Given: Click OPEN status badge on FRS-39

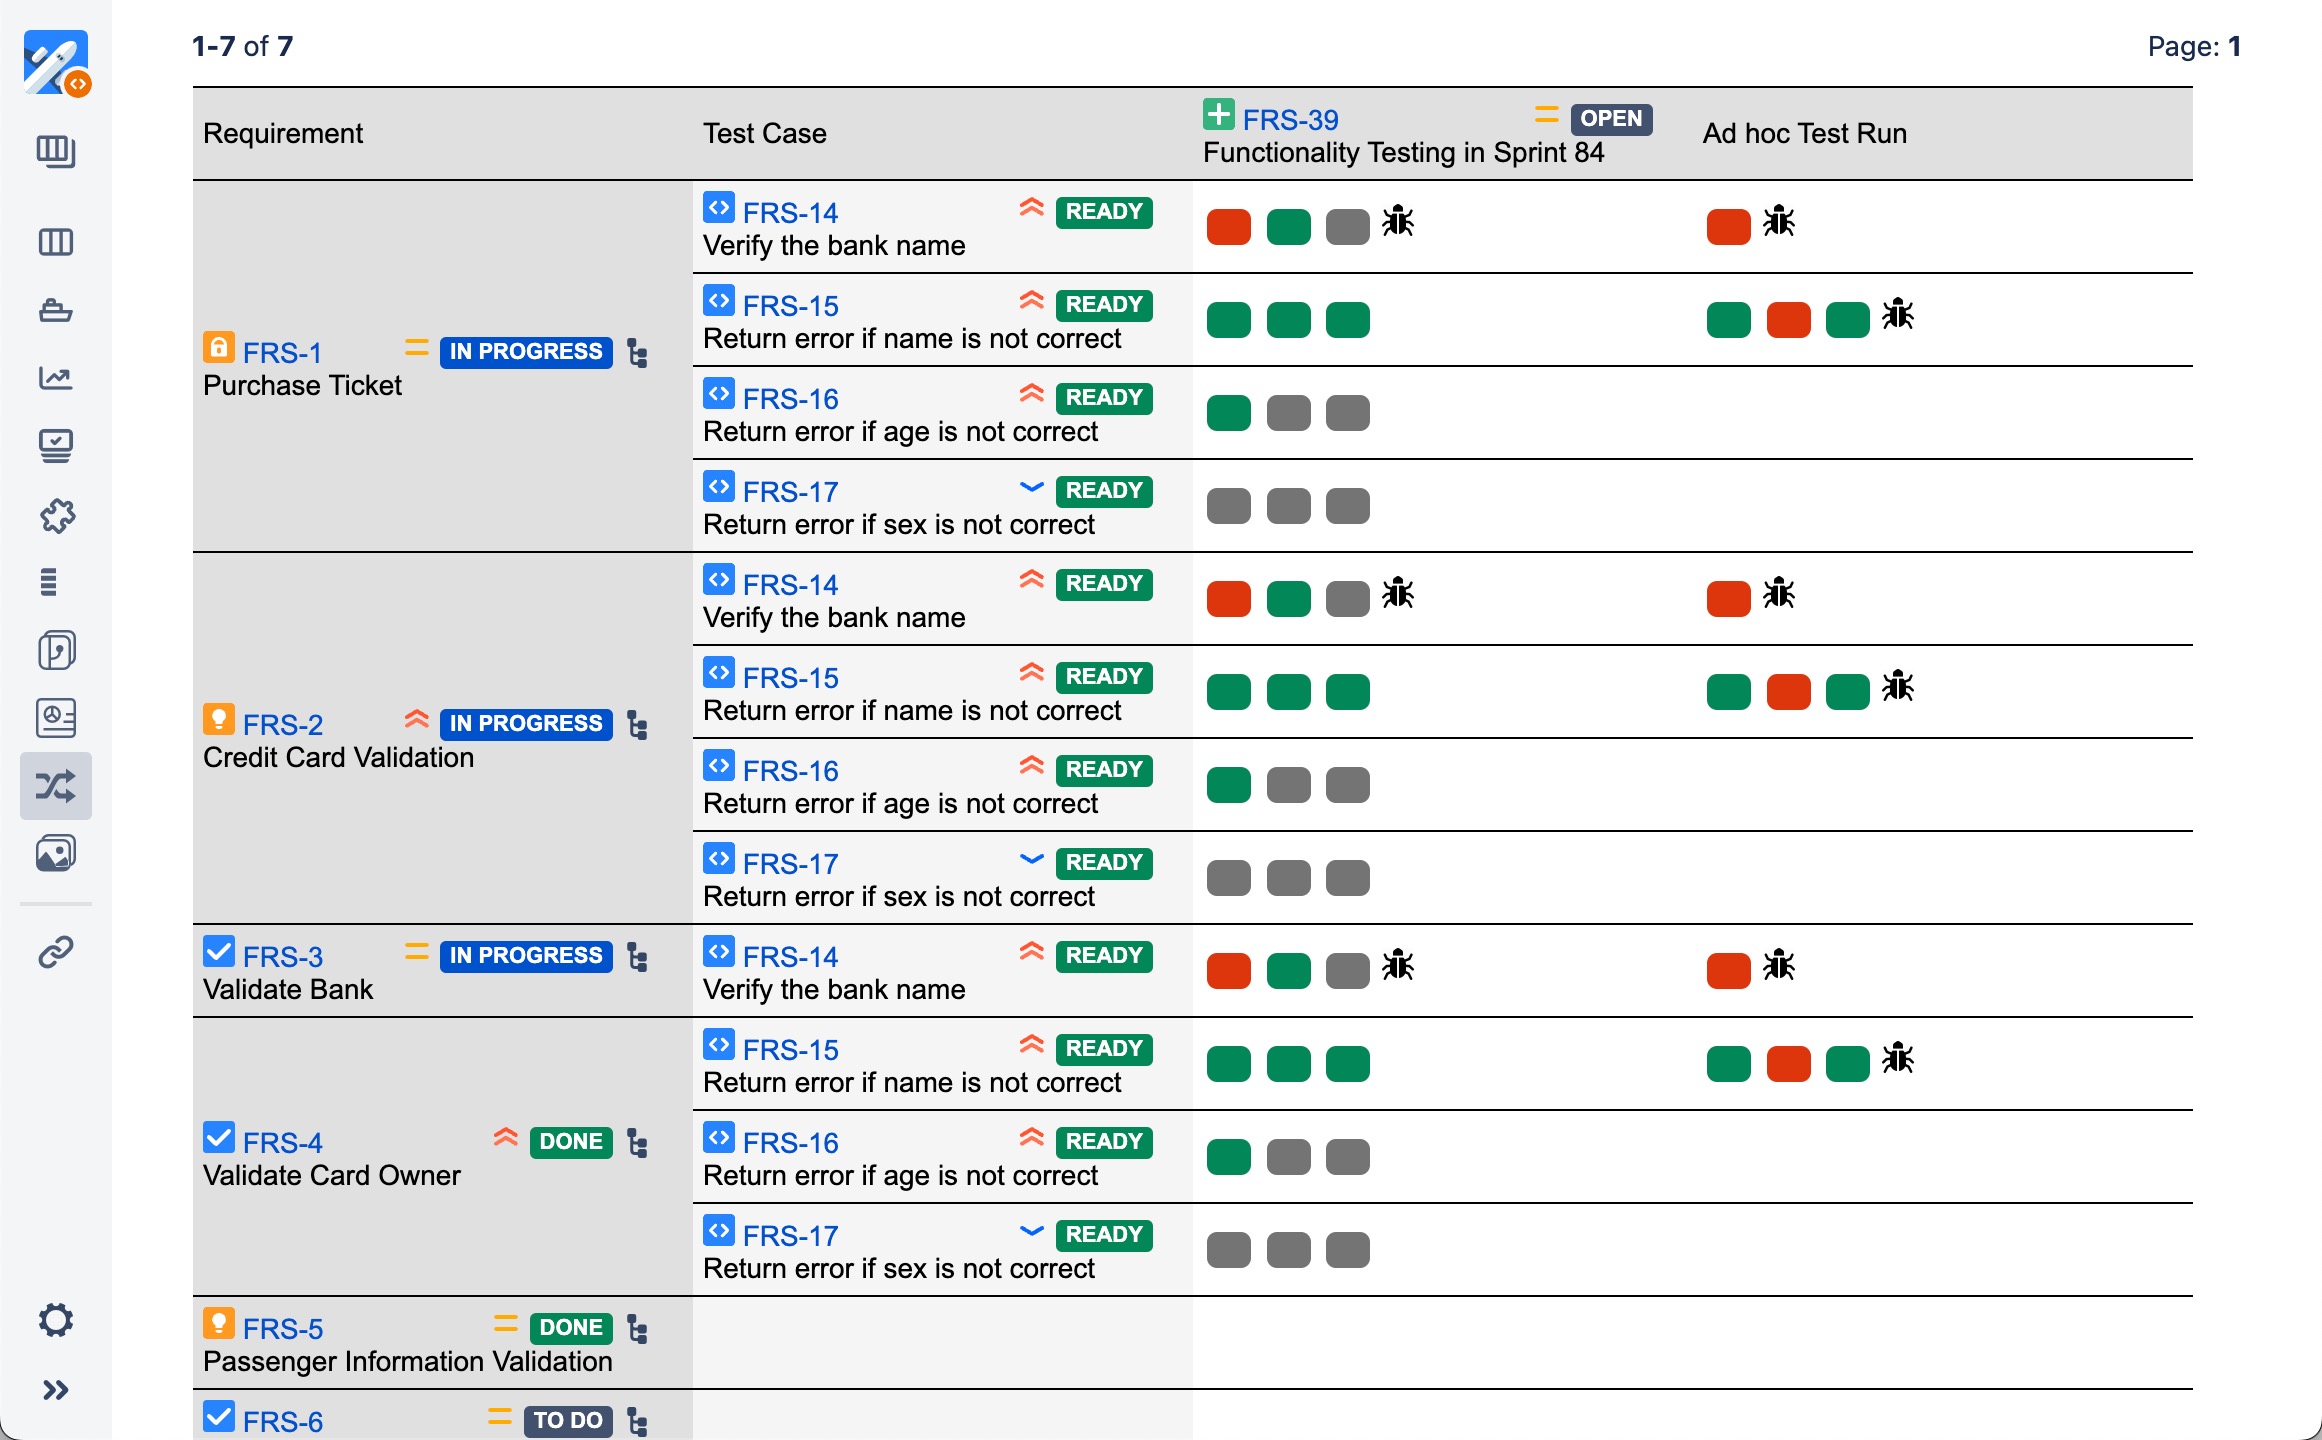Looking at the screenshot, I should [x=1607, y=116].
